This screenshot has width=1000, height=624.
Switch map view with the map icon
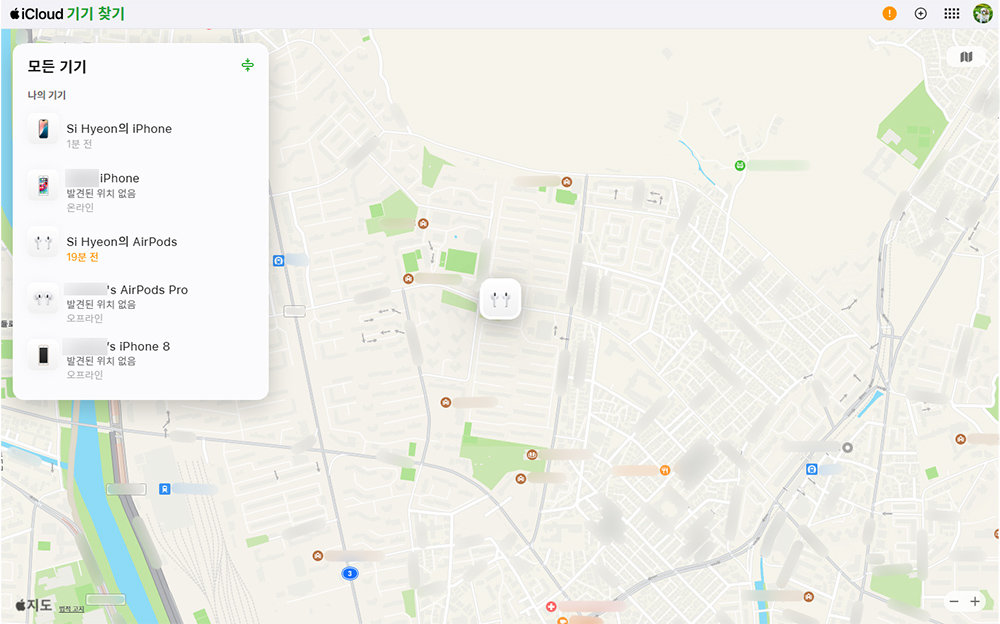966,57
